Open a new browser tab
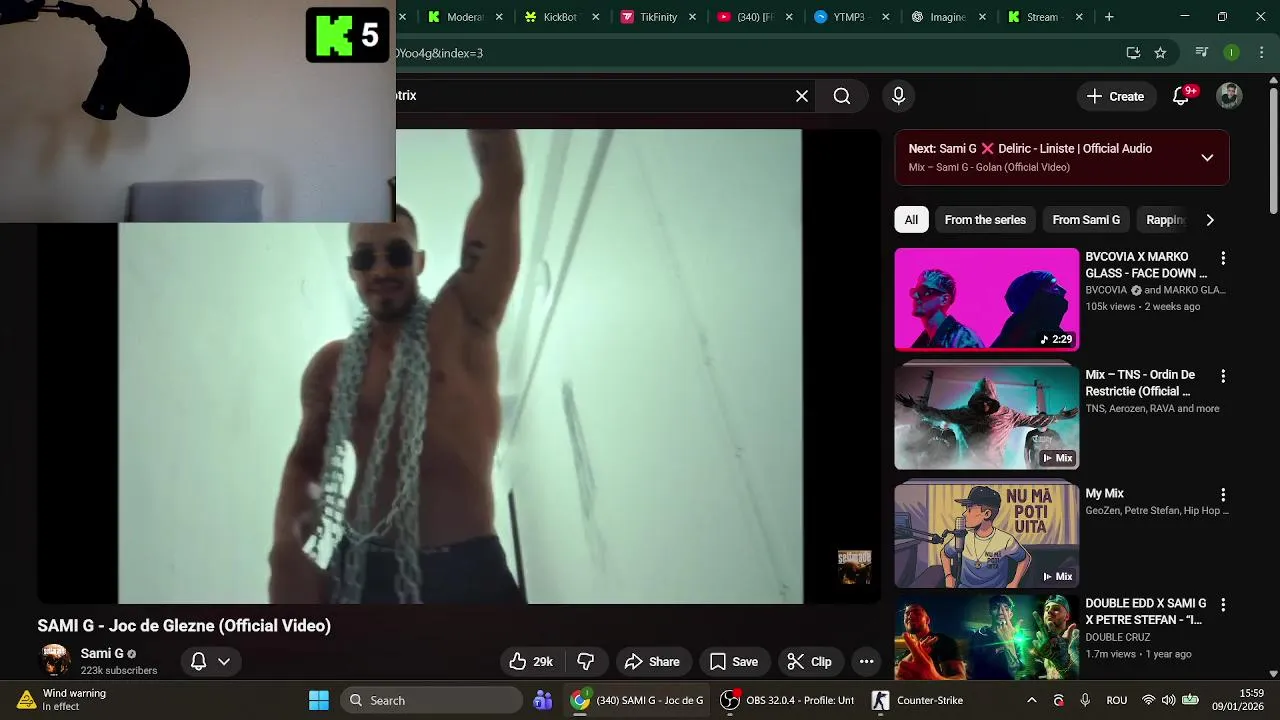 pyautogui.click(x=1109, y=17)
